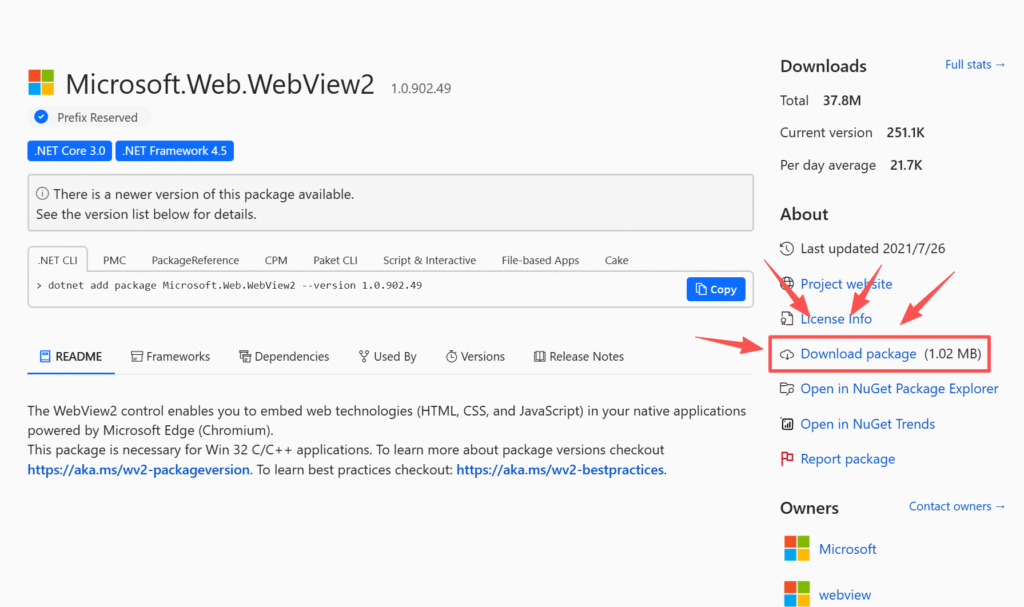
Task: Open the CPM tab
Action: pos(276,260)
